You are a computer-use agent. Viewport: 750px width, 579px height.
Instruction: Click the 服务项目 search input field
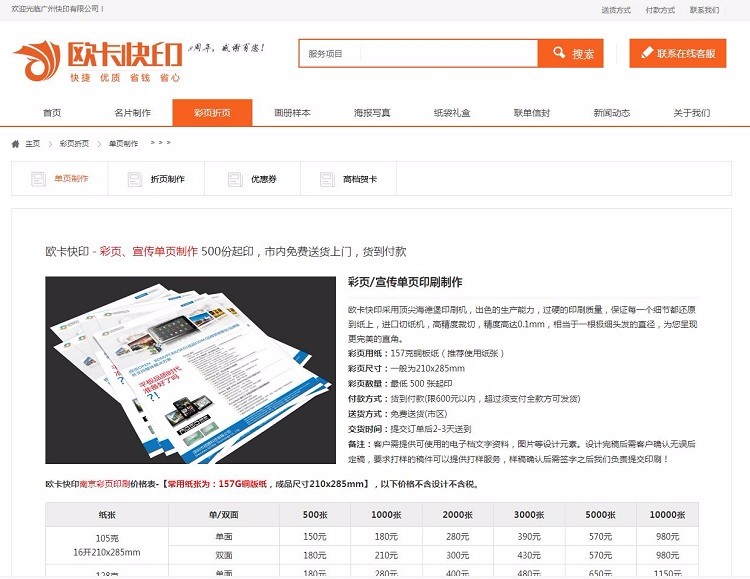tap(419, 53)
